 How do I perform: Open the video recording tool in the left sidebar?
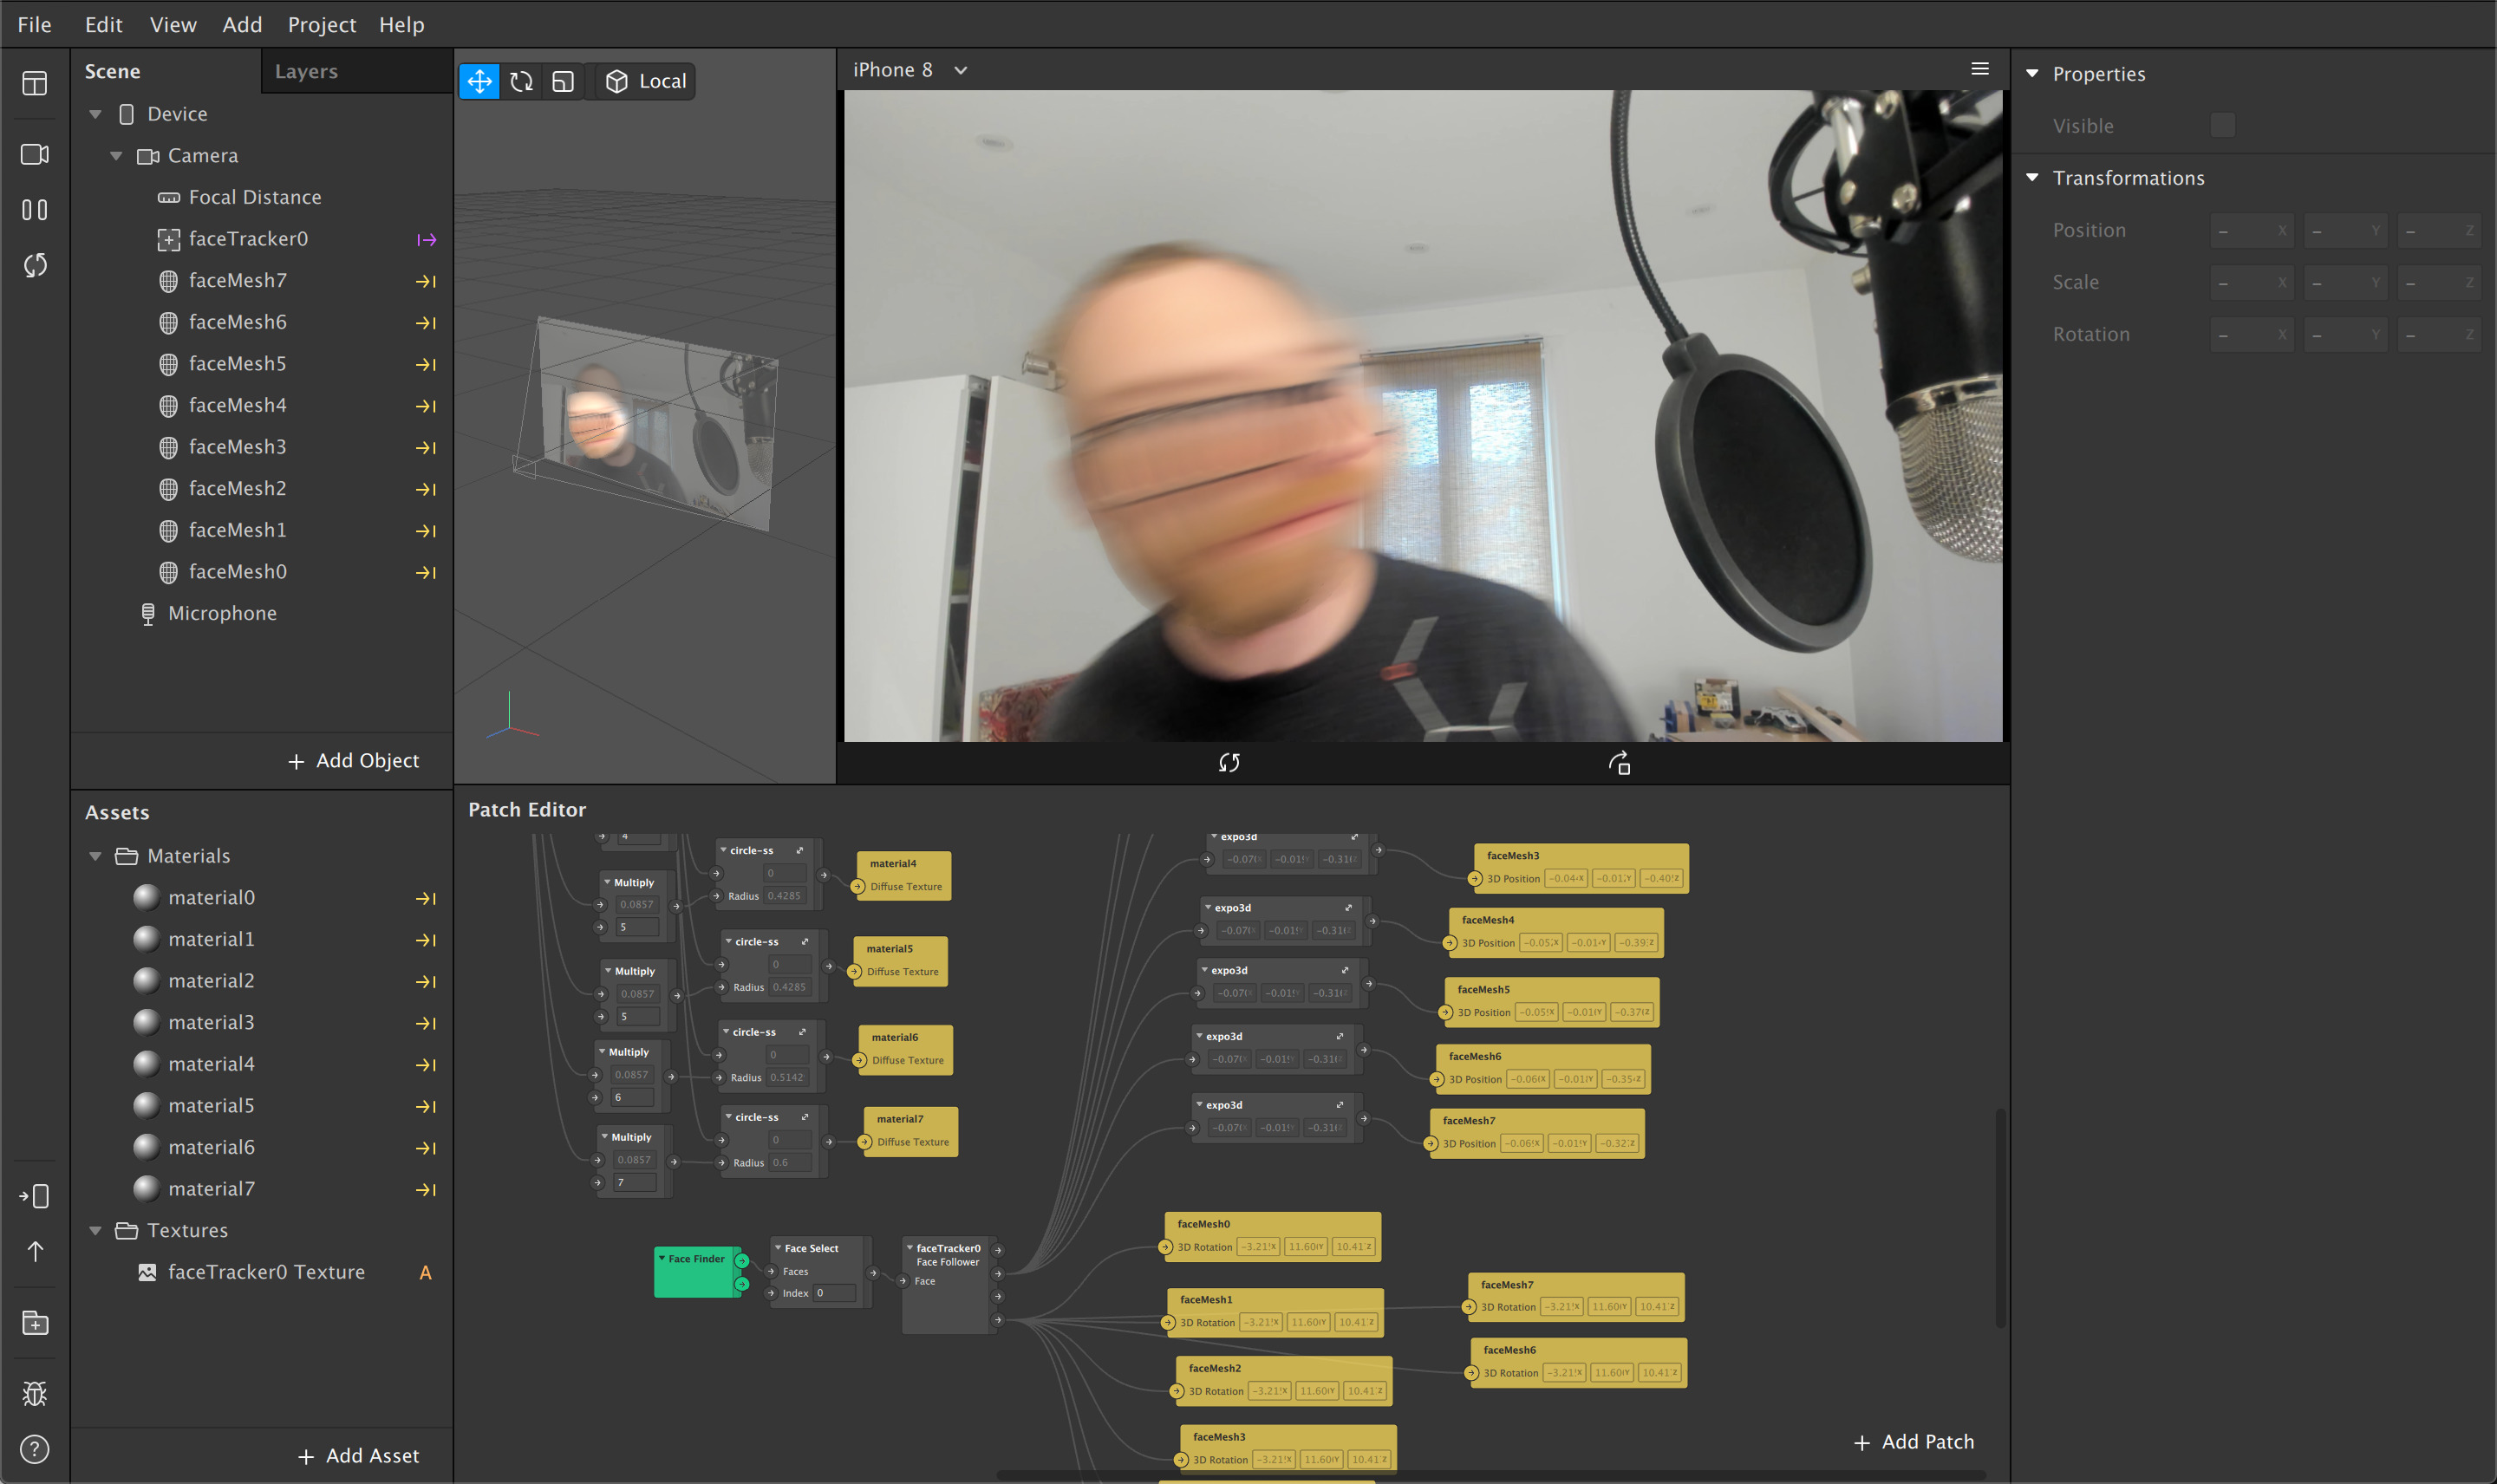point(34,154)
